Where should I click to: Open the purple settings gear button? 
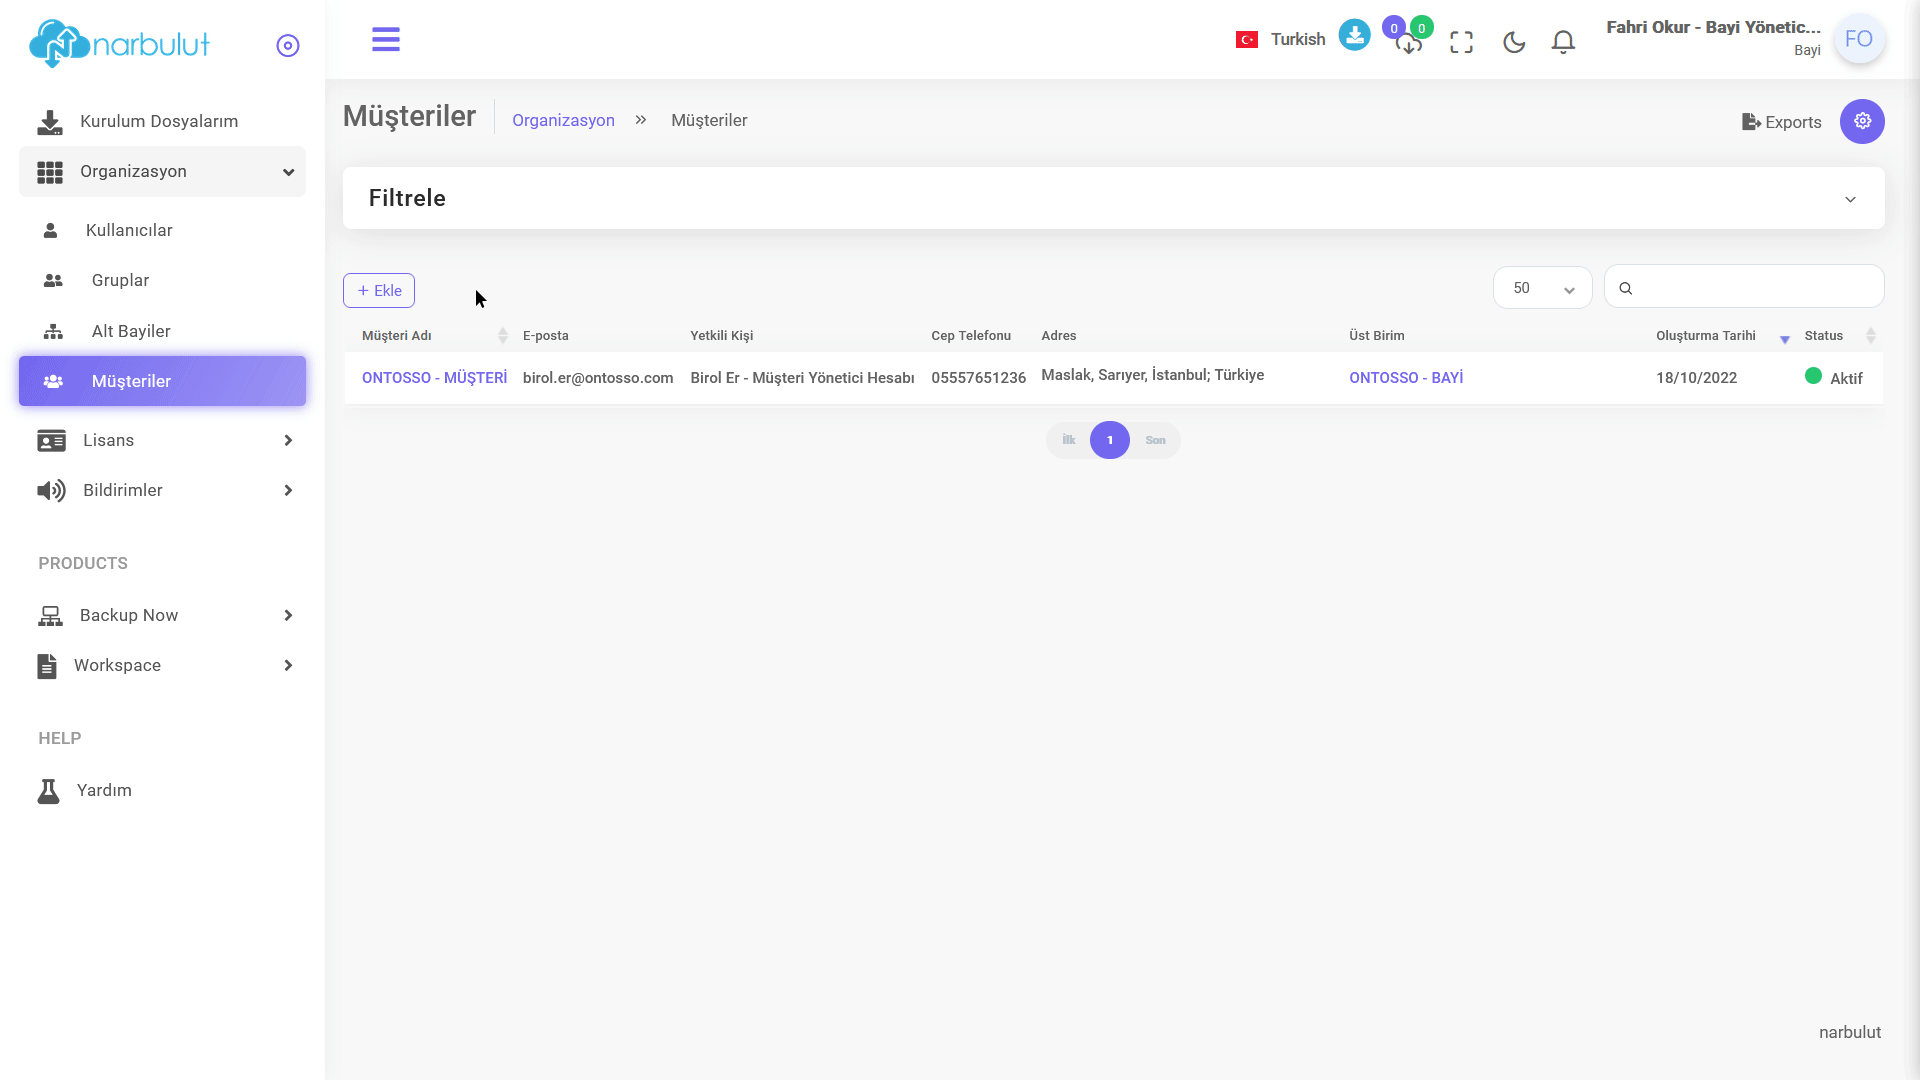[x=1862, y=121]
